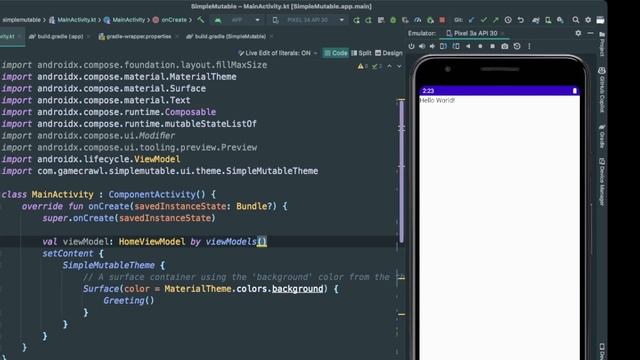Click onCreate breadcrumb
This screenshot has width=640, height=360.
click(x=170, y=20)
